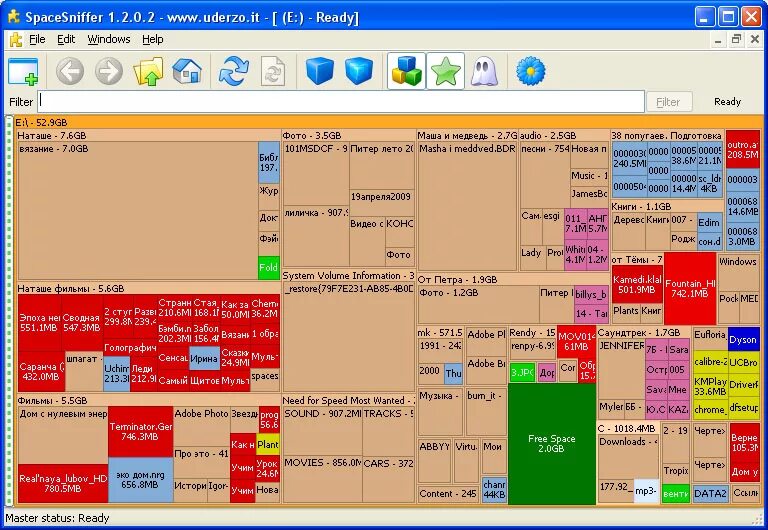Select the Terminator.Ger 746.3MB red block
The height and width of the screenshot is (530, 768).
(x=140, y=431)
